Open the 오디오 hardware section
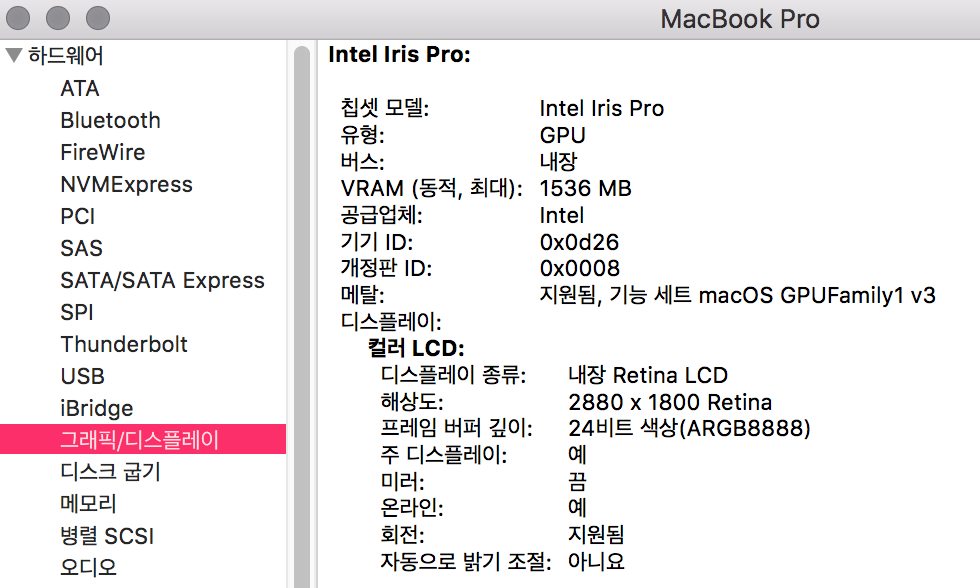980x588 pixels. (x=88, y=568)
